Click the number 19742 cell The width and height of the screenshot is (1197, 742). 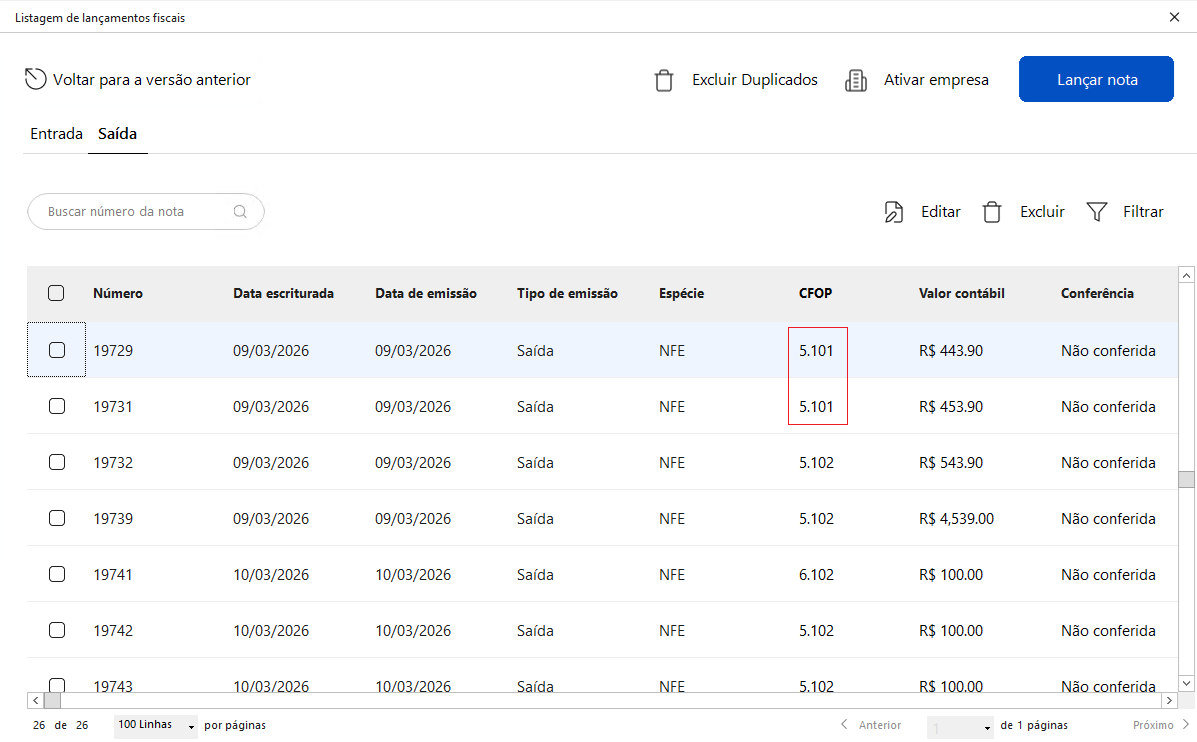click(x=113, y=631)
